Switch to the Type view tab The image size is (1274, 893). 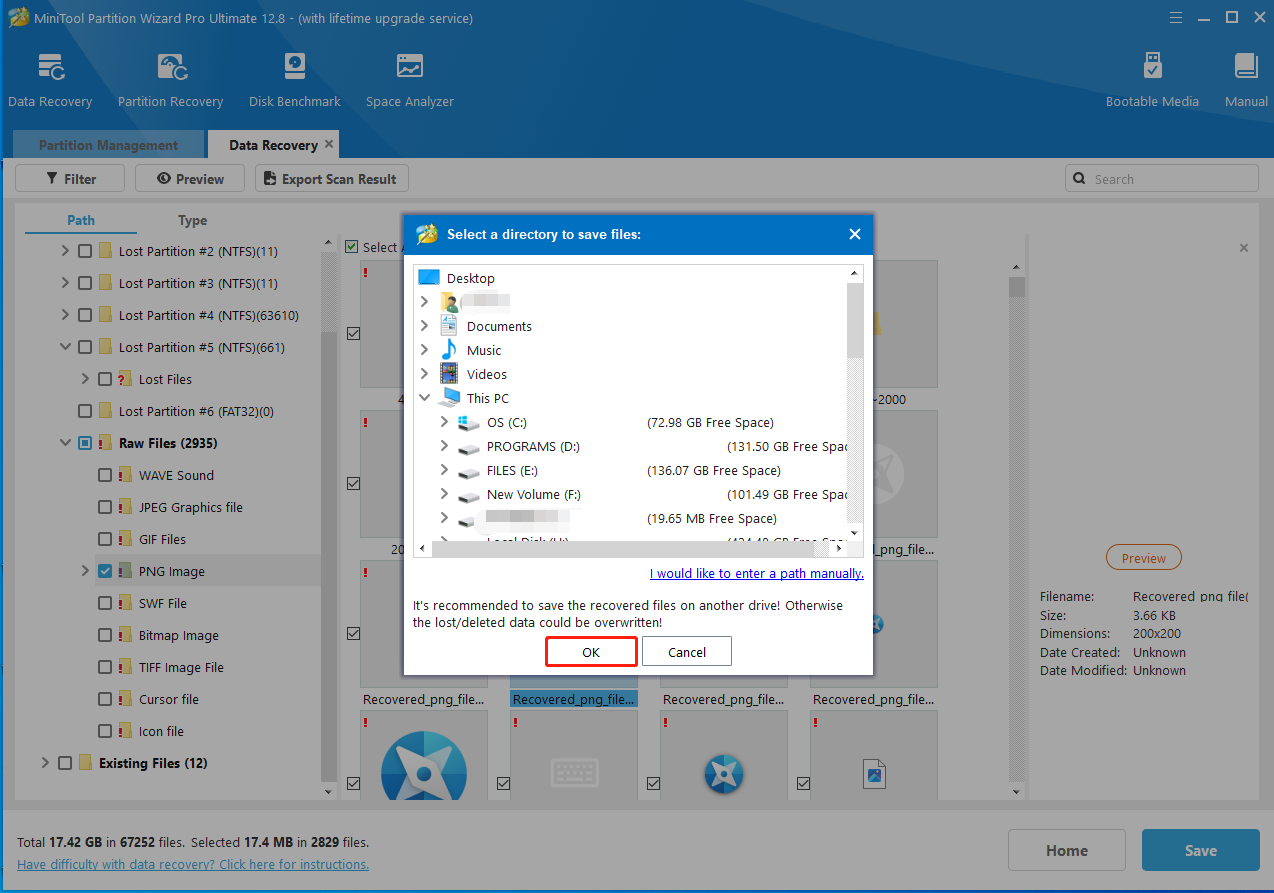click(192, 220)
